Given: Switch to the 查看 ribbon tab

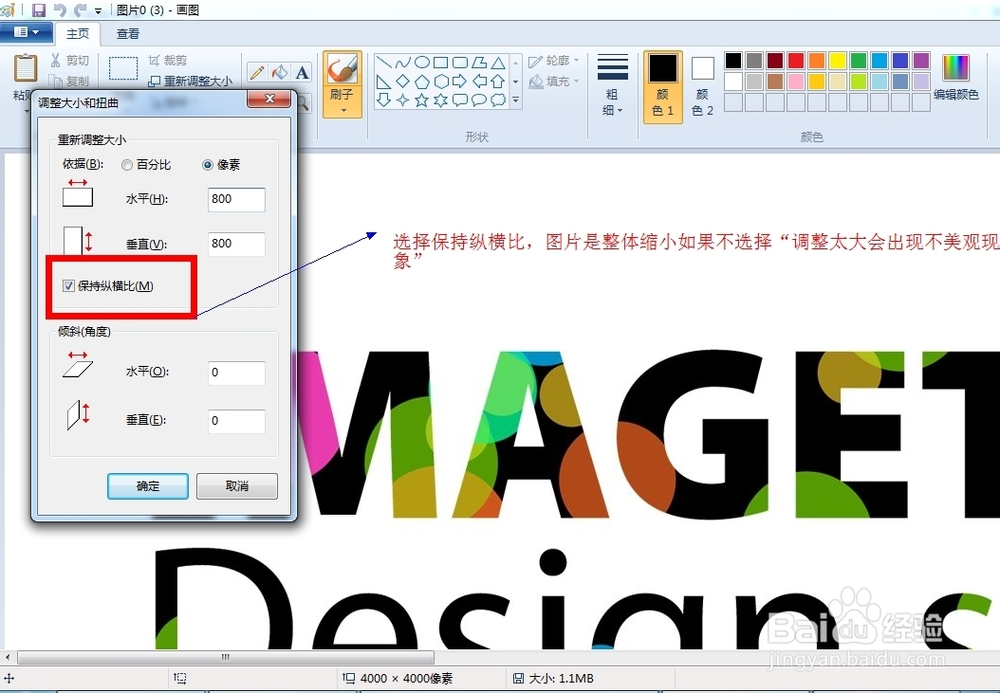Looking at the screenshot, I should pyautogui.click(x=128, y=33).
